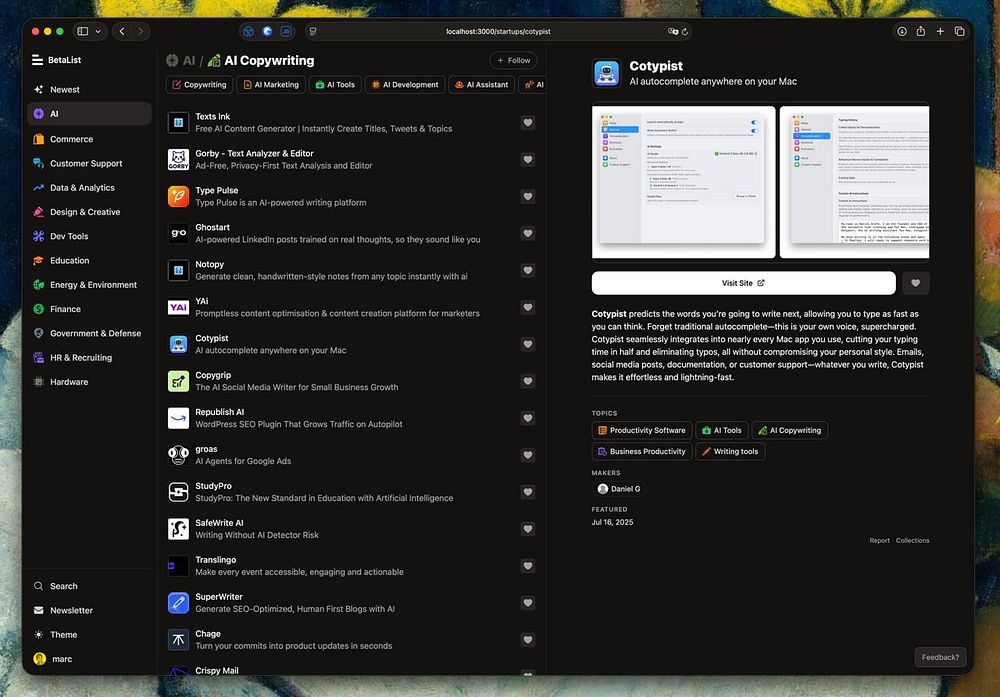Open the first Cotypist screenshot thumbnail
This screenshot has height=697, width=1000.
683,183
